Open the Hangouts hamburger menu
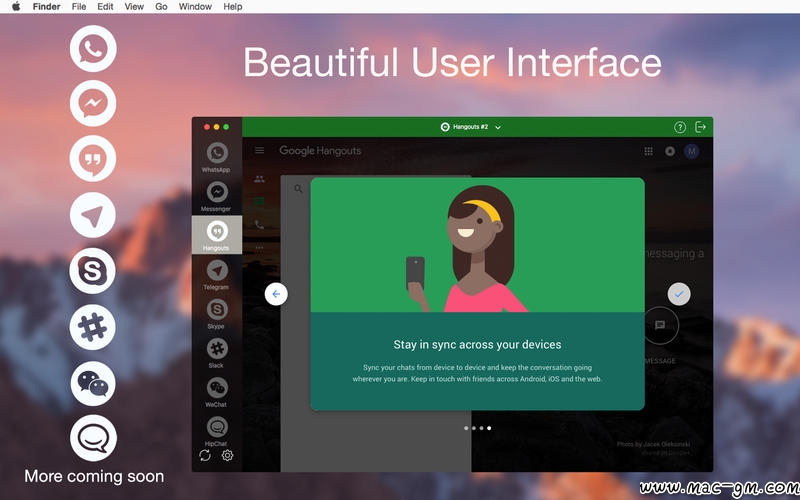The height and width of the screenshot is (500, 800). [x=260, y=151]
